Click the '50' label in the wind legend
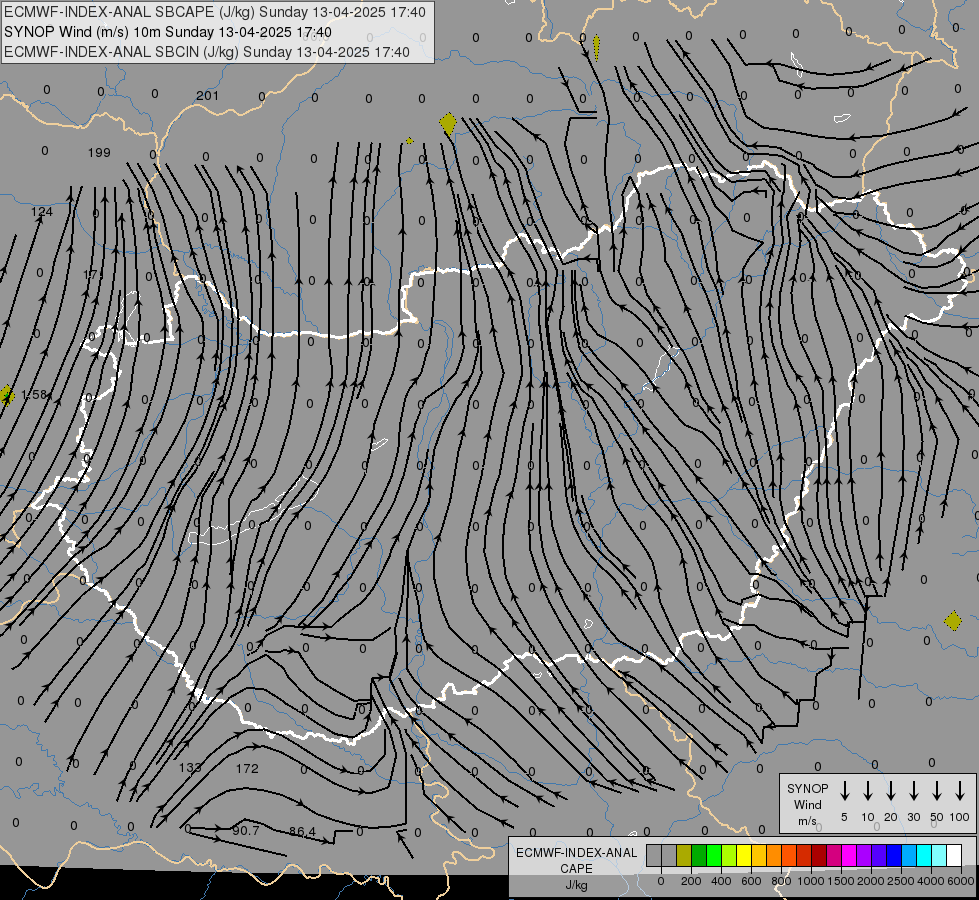This screenshot has height=900, width=979. point(937,817)
